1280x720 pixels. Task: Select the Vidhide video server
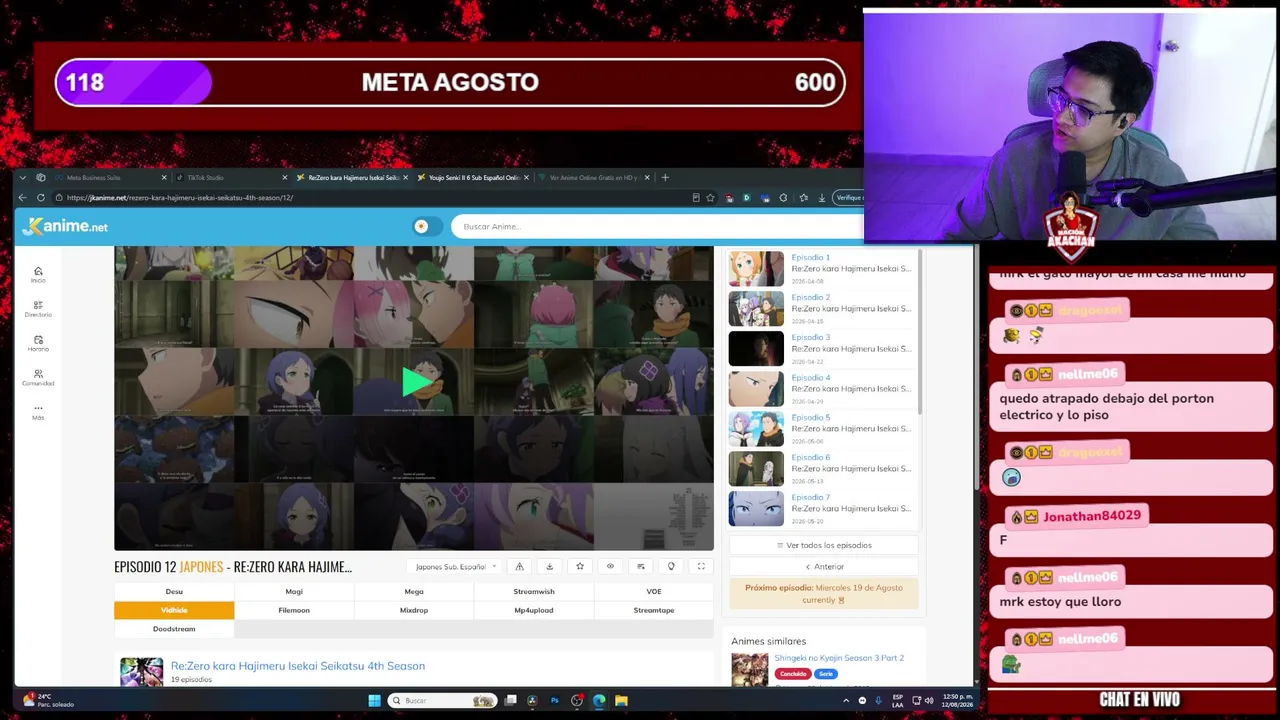[x=174, y=610]
